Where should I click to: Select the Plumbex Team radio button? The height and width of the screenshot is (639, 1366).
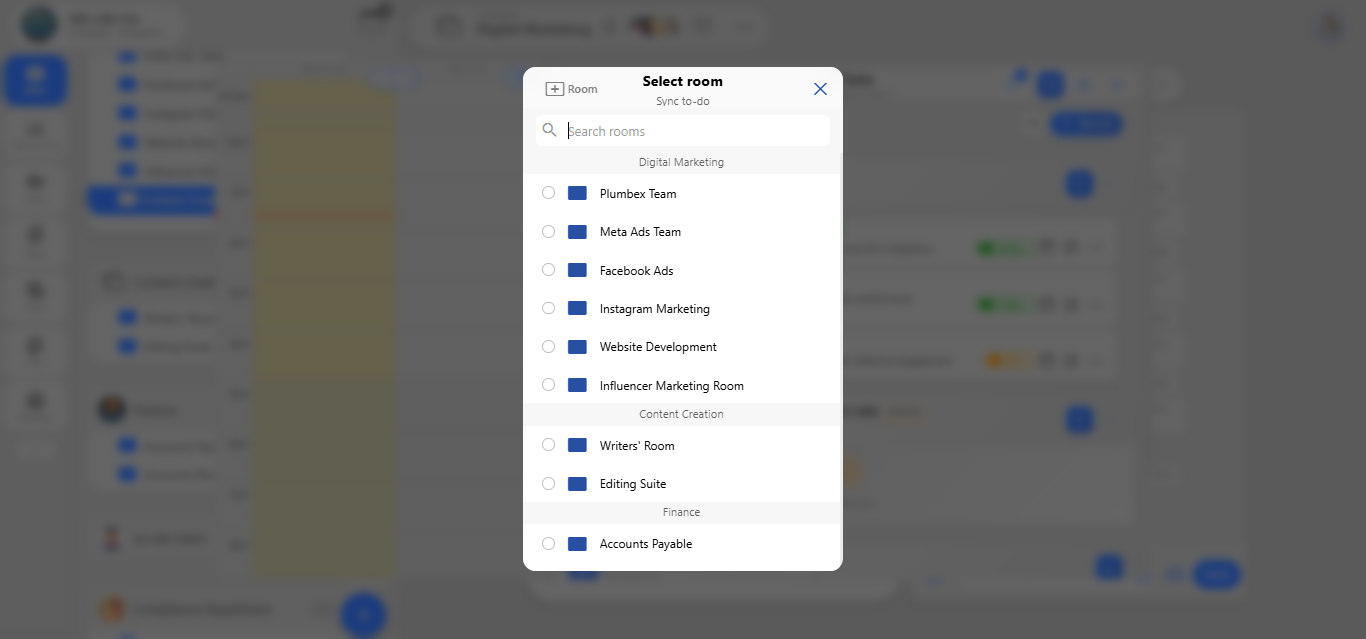coord(548,193)
